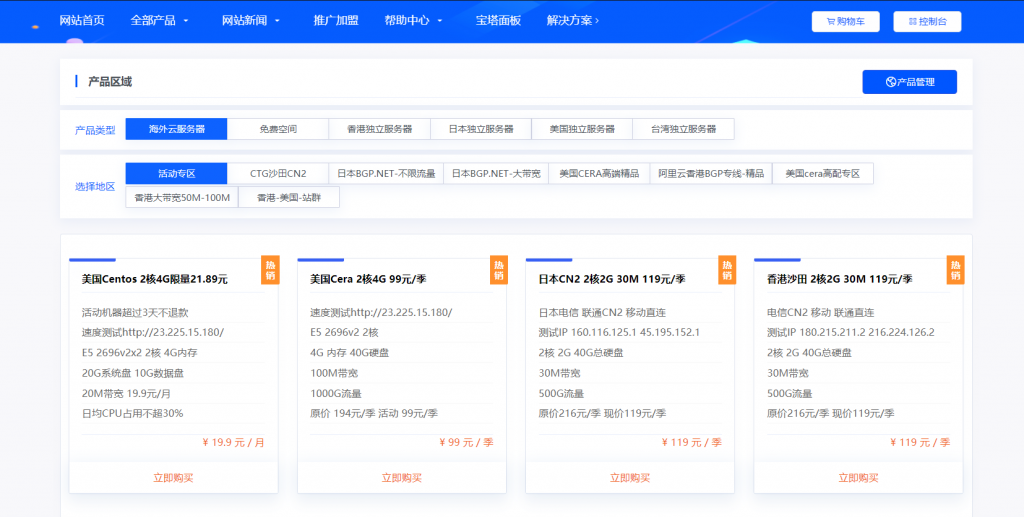
Task: Click the 热销 badge on 香港沙田 card
Action: (955, 270)
